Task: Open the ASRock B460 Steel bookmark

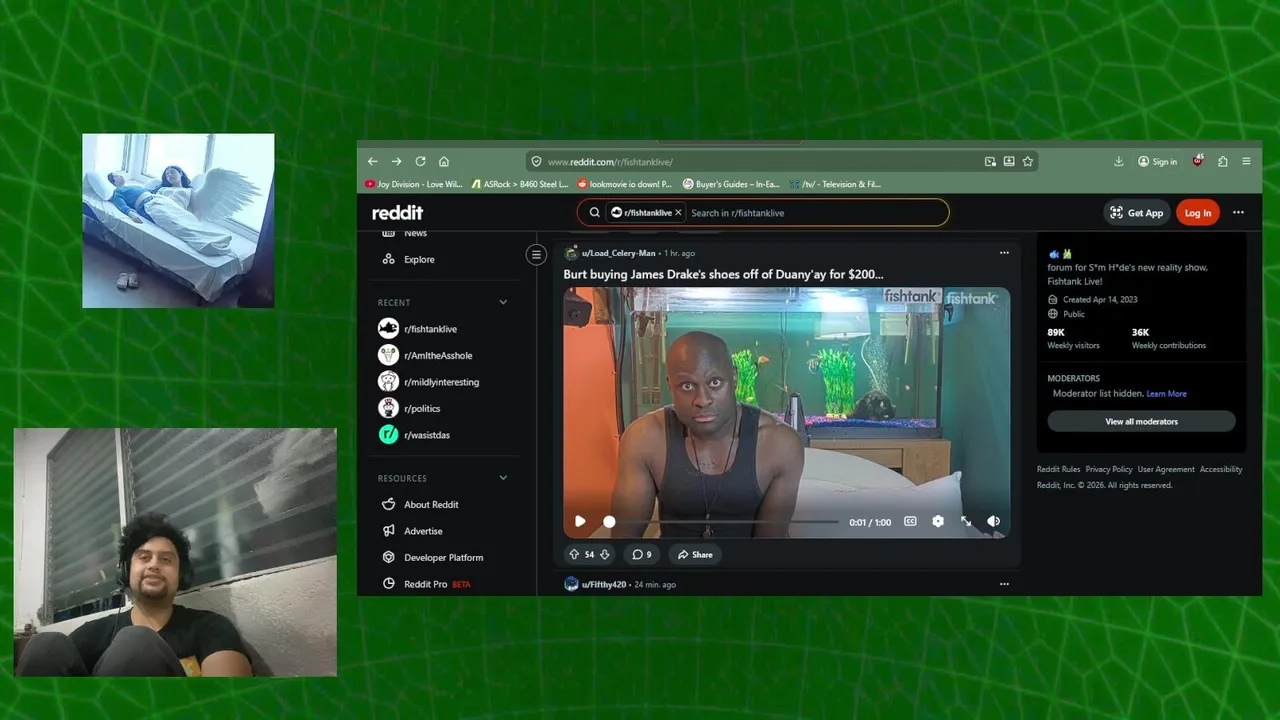Action: pos(519,184)
